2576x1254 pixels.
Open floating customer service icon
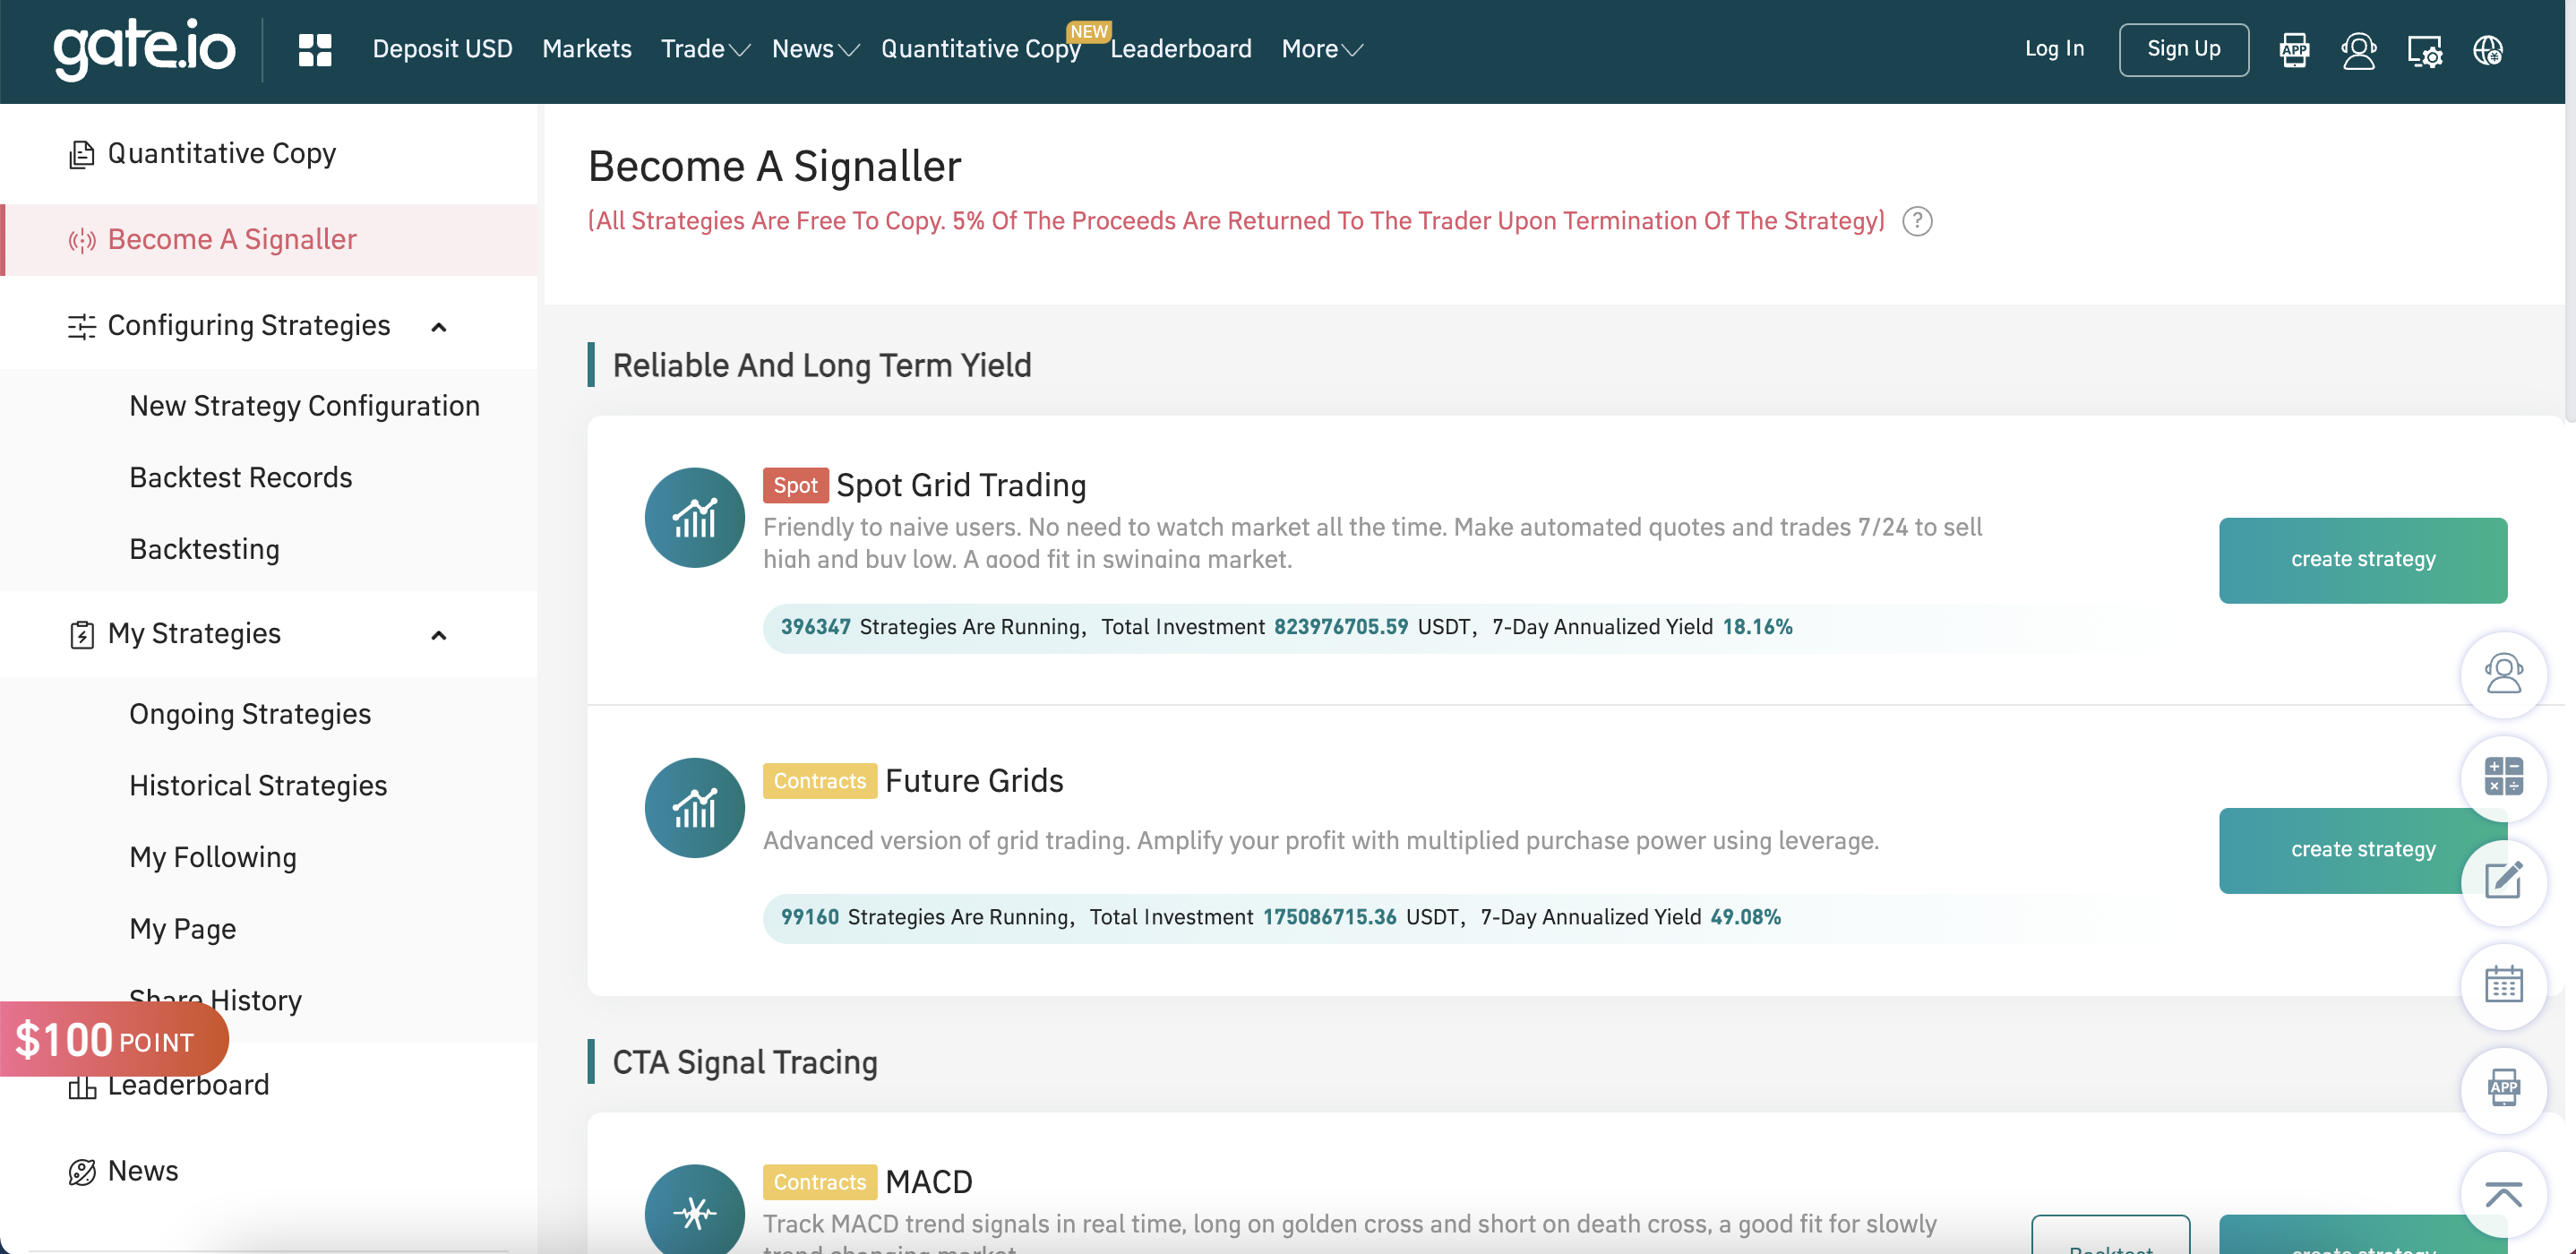[2504, 674]
